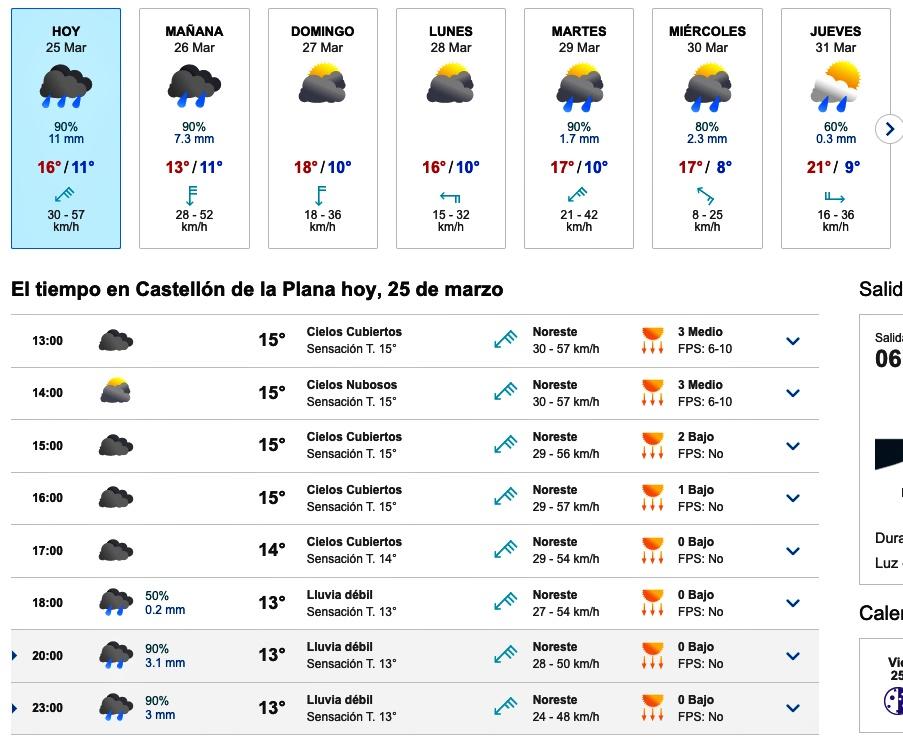Click the northeast wind arrow at 15:00
903x748 pixels.
point(505,445)
